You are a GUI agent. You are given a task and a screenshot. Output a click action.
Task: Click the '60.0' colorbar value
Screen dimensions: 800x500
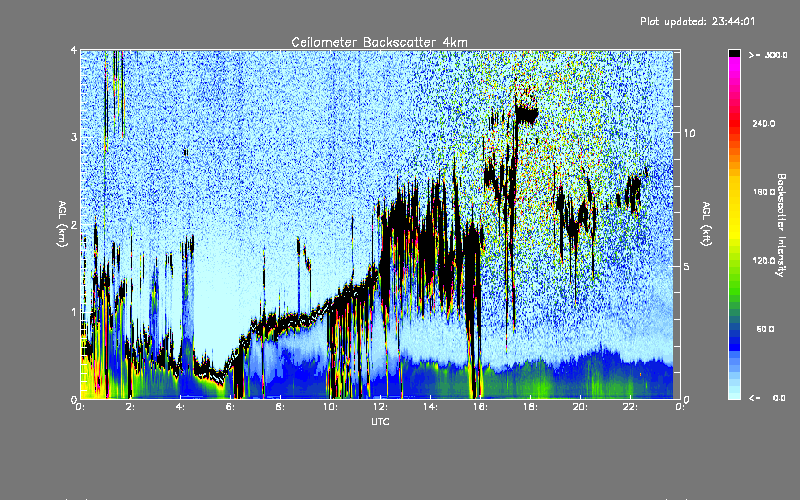point(765,329)
